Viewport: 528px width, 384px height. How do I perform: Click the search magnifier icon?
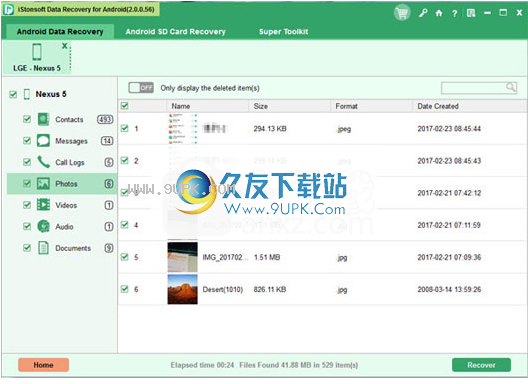tap(511, 88)
